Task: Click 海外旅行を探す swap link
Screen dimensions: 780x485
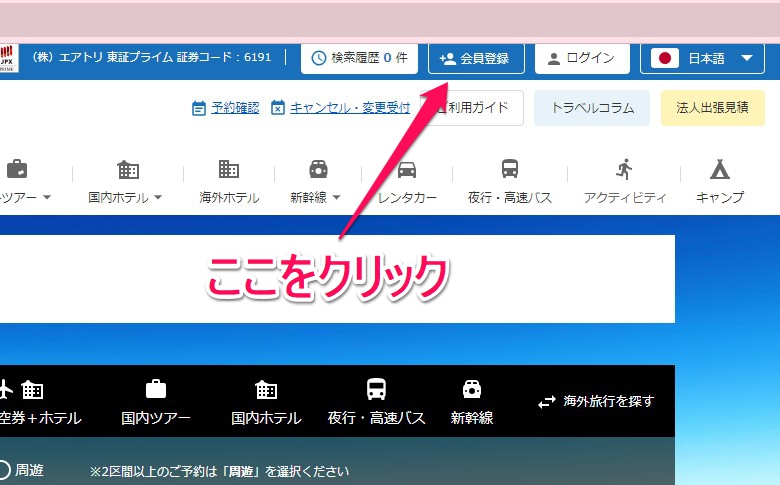Action: 596,401
